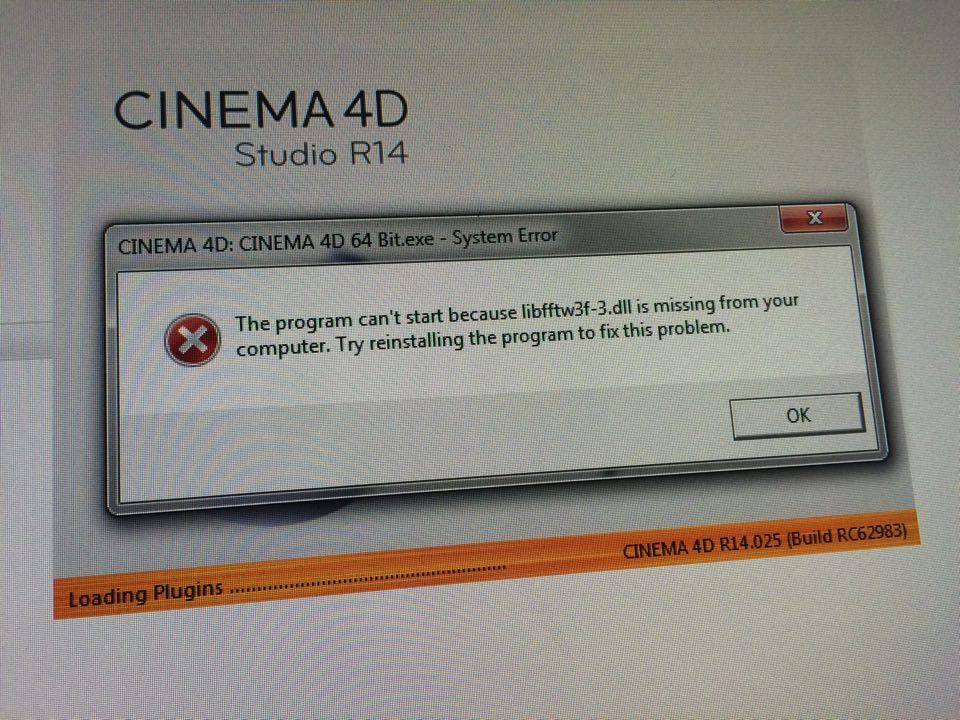Click the CINEMA 4D R14.025 version text
Viewport: 960px width, 720px height.
tap(702, 544)
